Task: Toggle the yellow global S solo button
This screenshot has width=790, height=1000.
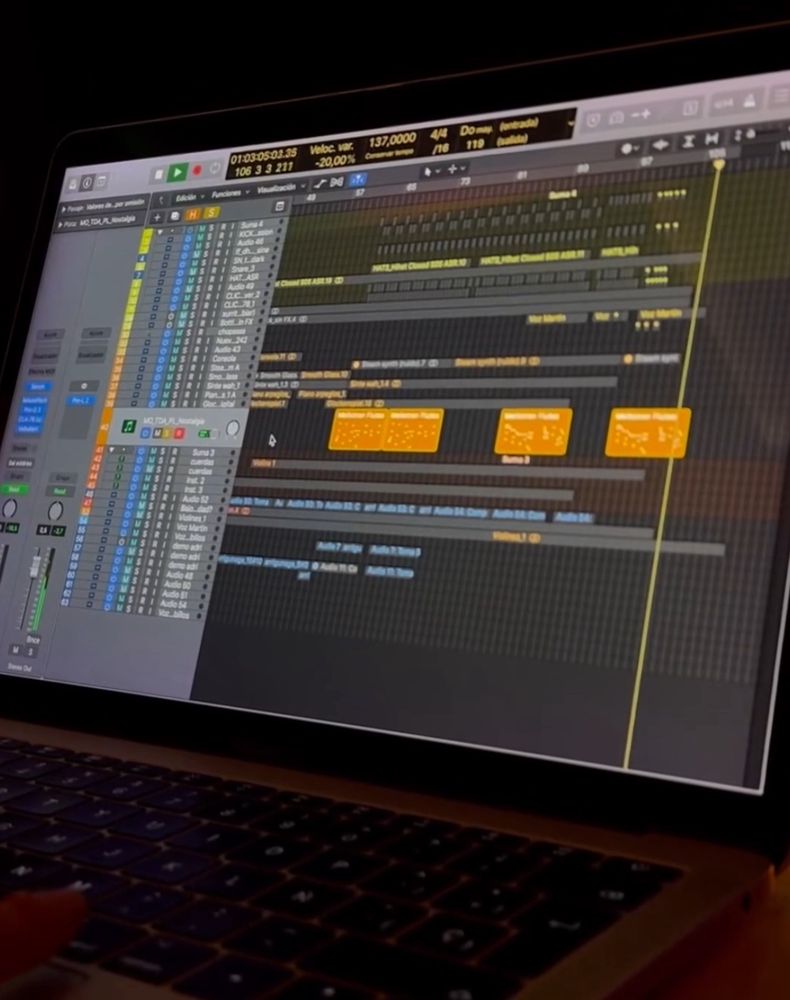Action: [211, 213]
